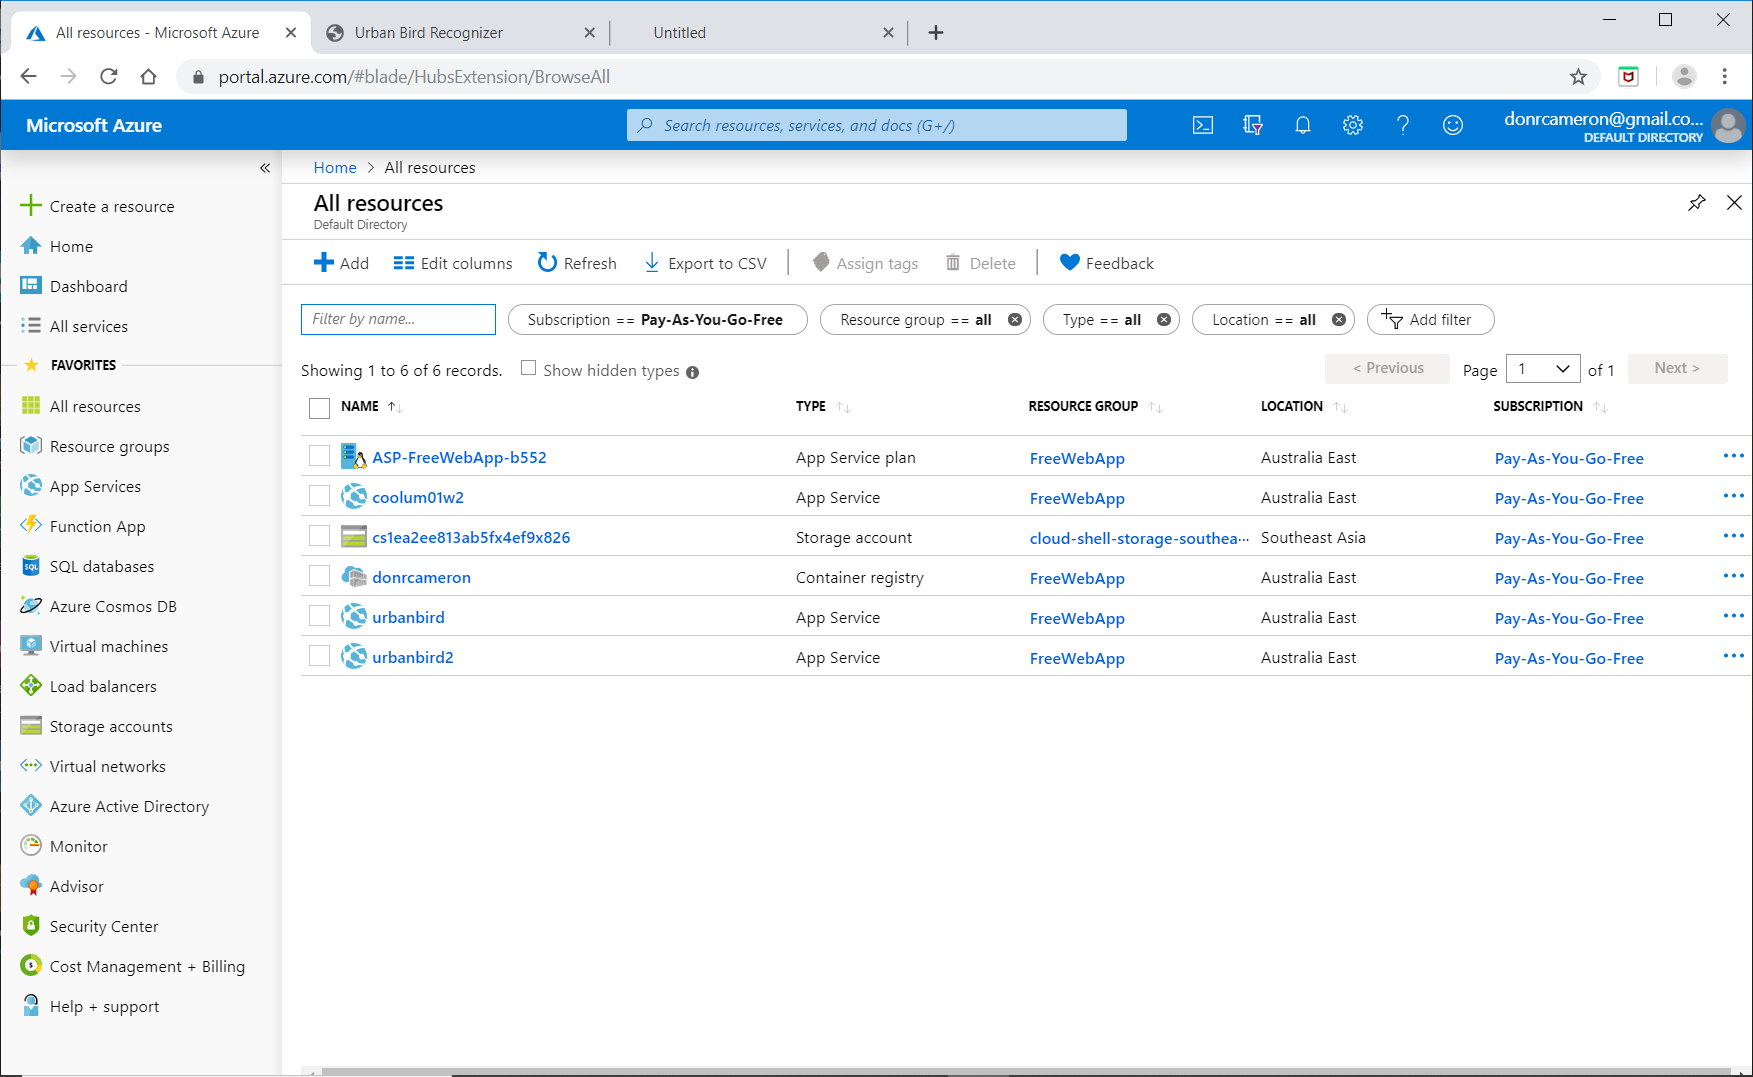Viewport: 1753px width, 1077px height.
Task: Remove the Type filter
Action: (x=1164, y=320)
